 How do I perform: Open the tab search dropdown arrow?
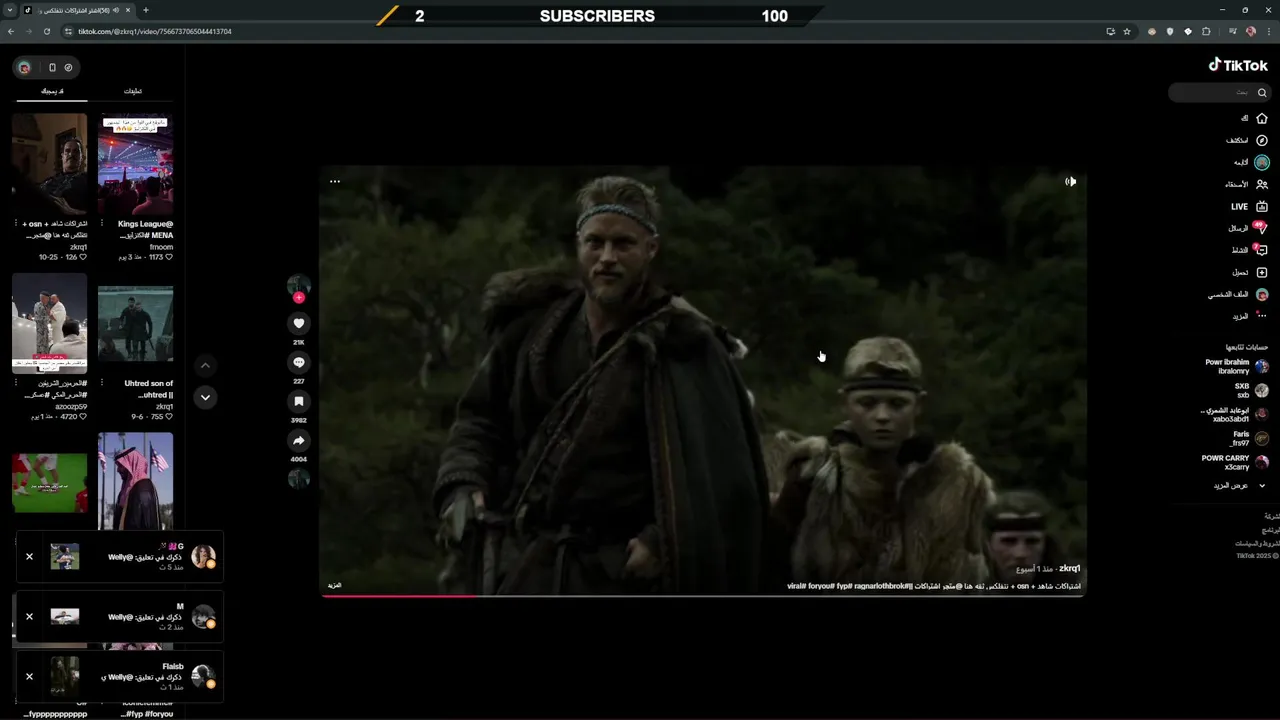coord(10,10)
